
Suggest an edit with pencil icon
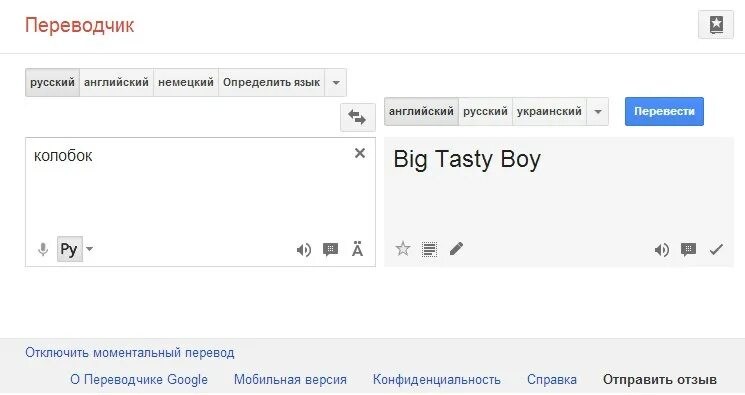[x=456, y=249]
